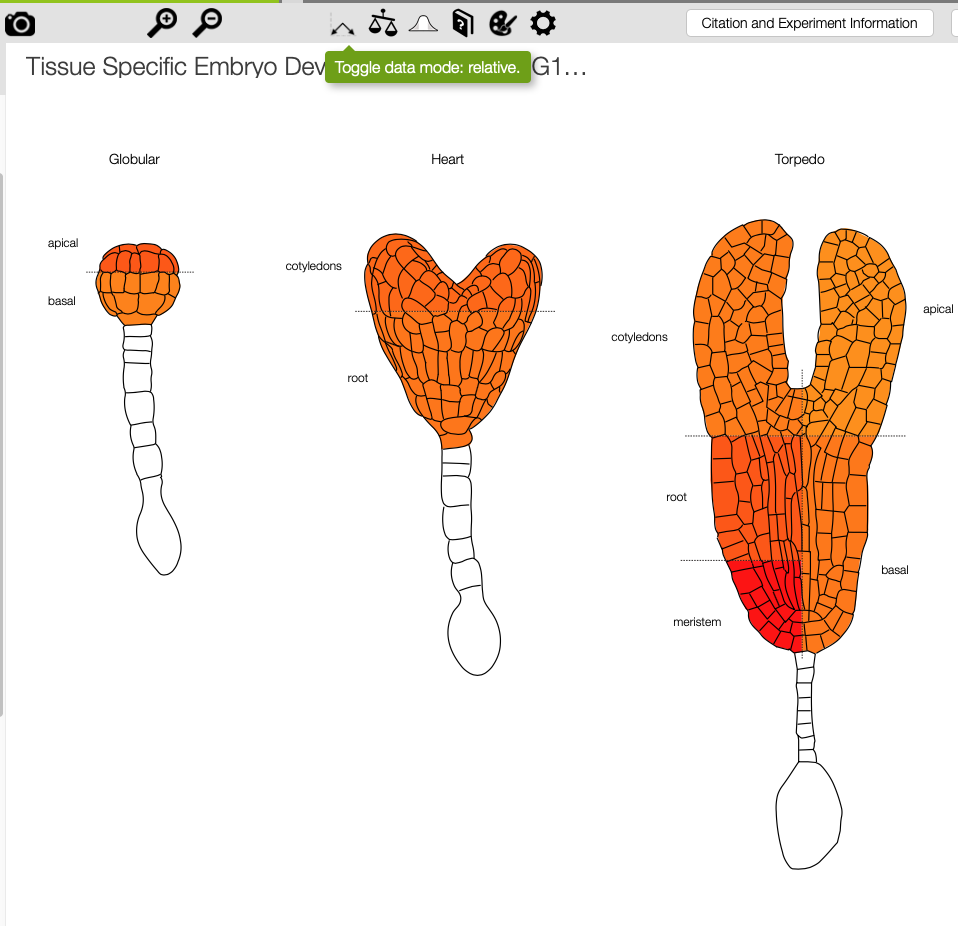Open the help book icon
This screenshot has height=926, width=958.
463,24
